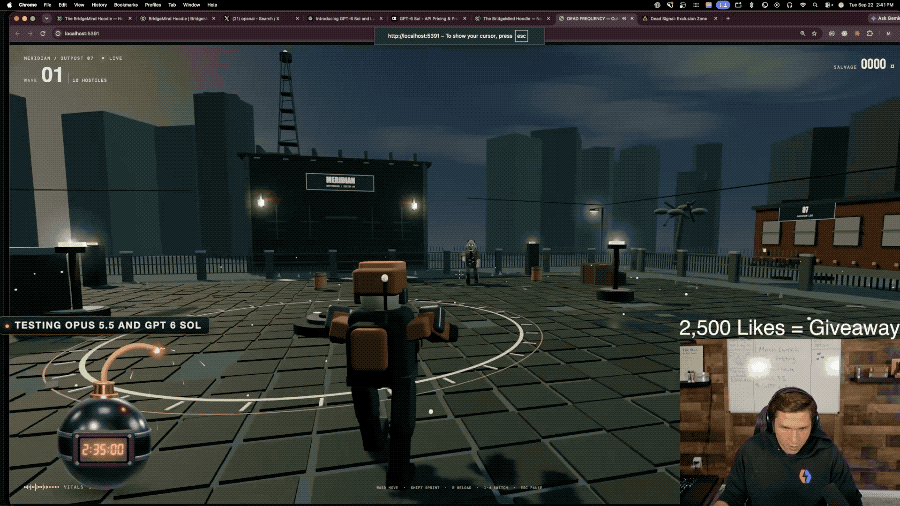Open the Tab menu
Screen dimensions: 900x506
172,5
